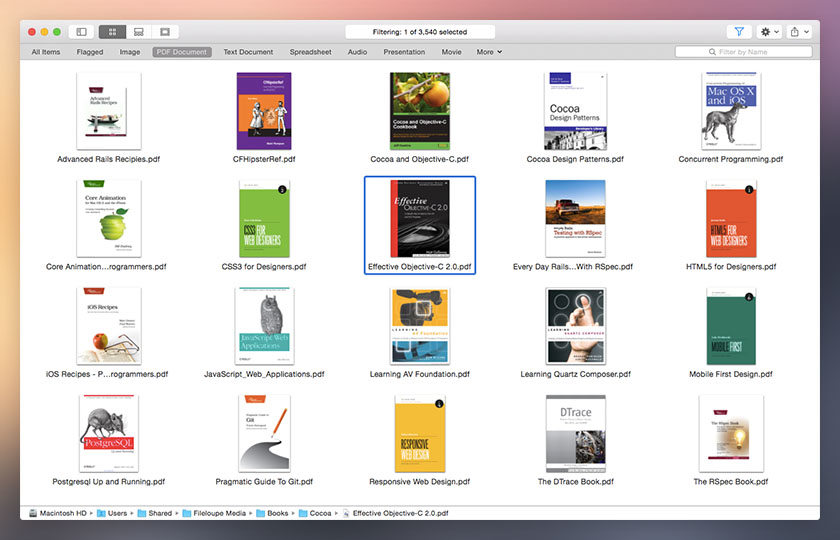Click Fileloupe Media folder in path bar
The height and width of the screenshot is (540, 840).
tap(215, 513)
